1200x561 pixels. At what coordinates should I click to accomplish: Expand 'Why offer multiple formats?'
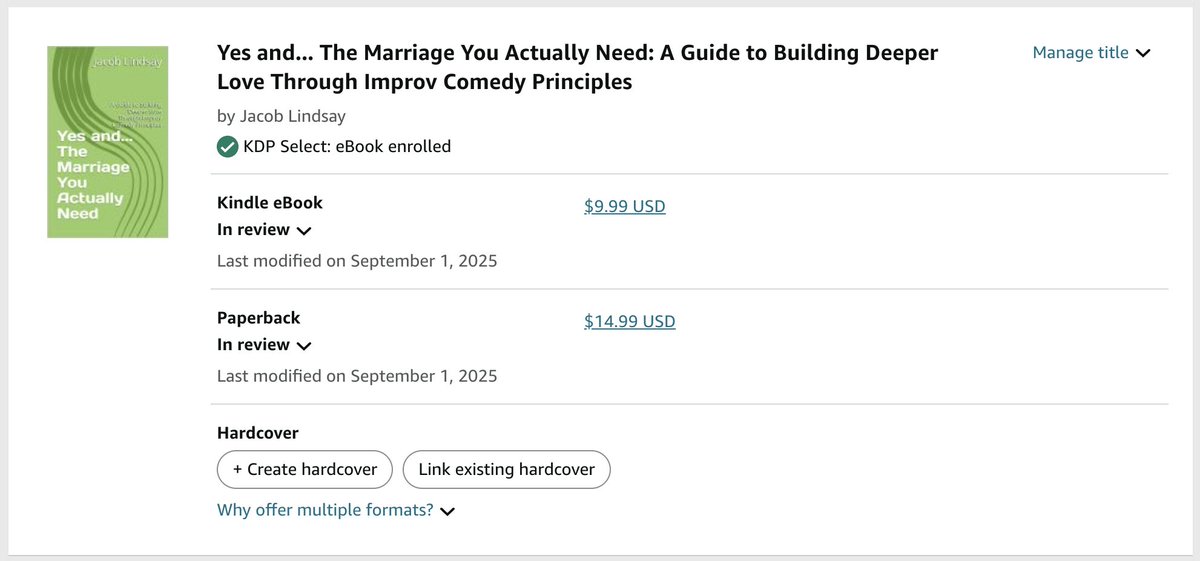click(325, 510)
